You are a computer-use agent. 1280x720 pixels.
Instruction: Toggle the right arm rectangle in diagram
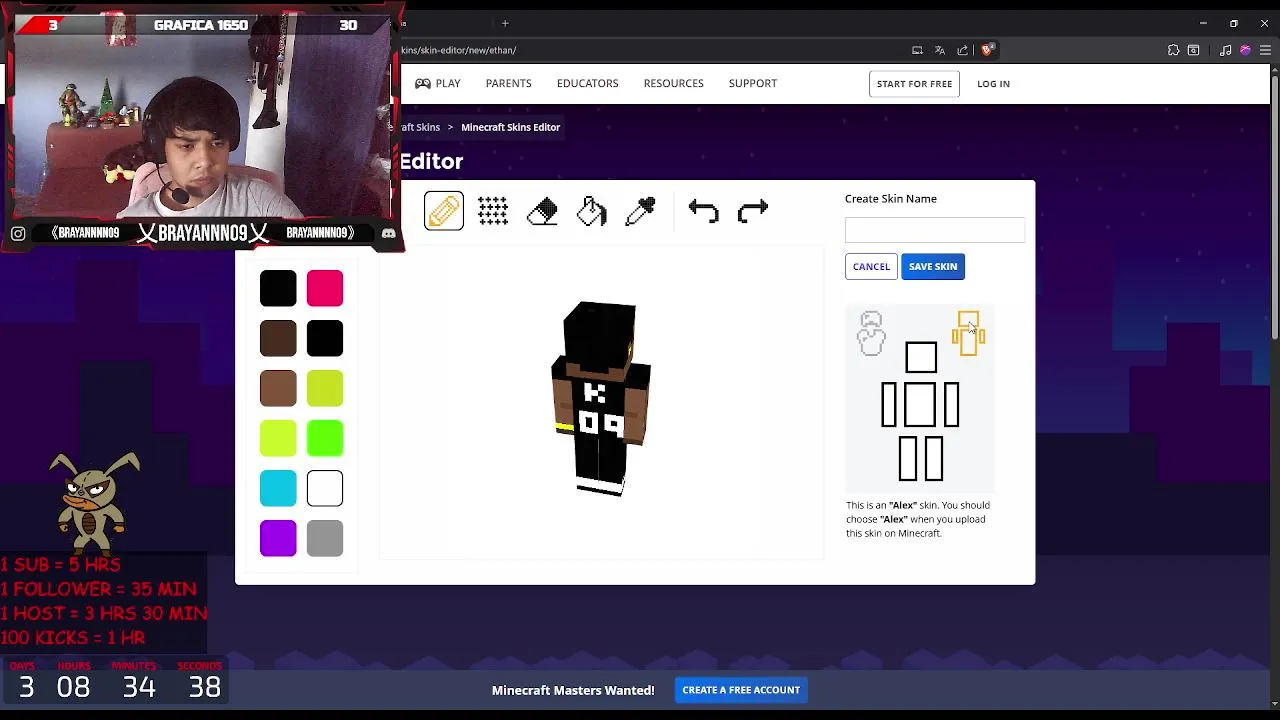(951, 405)
